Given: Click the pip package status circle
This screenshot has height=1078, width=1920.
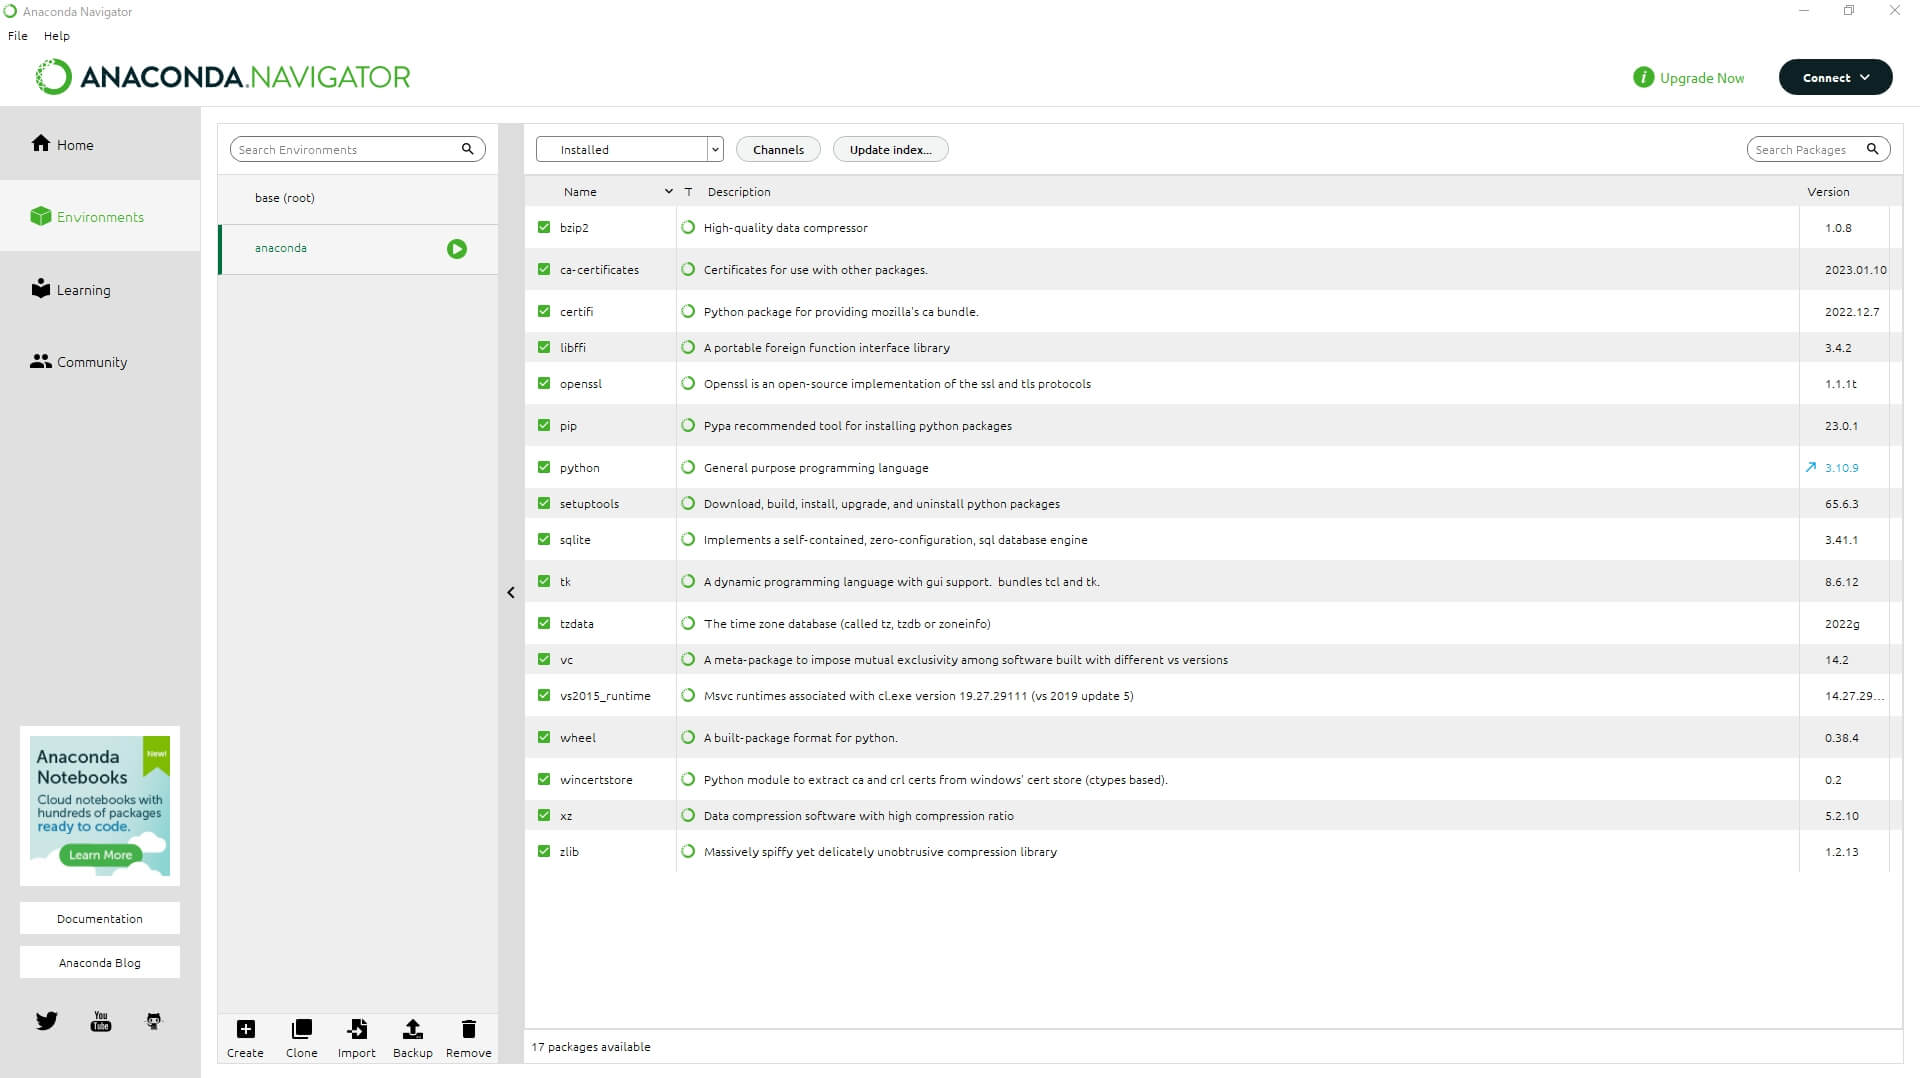Looking at the screenshot, I should click(688, 425).
